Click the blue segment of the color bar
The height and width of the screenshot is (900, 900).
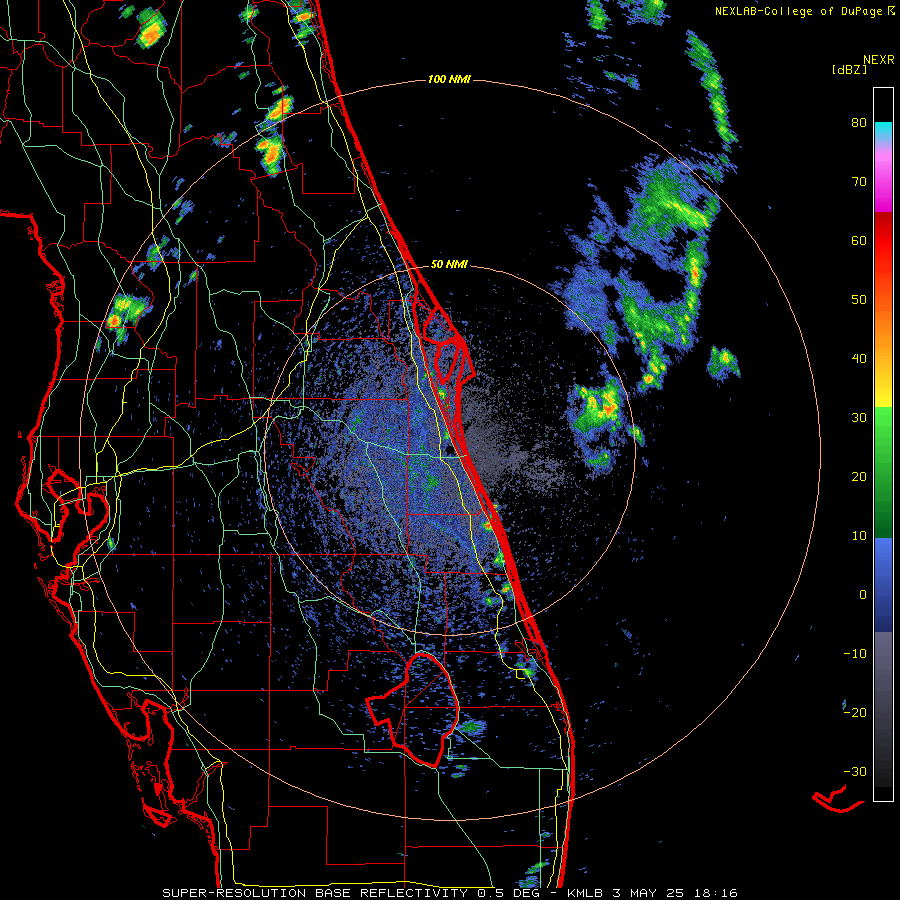883,585
